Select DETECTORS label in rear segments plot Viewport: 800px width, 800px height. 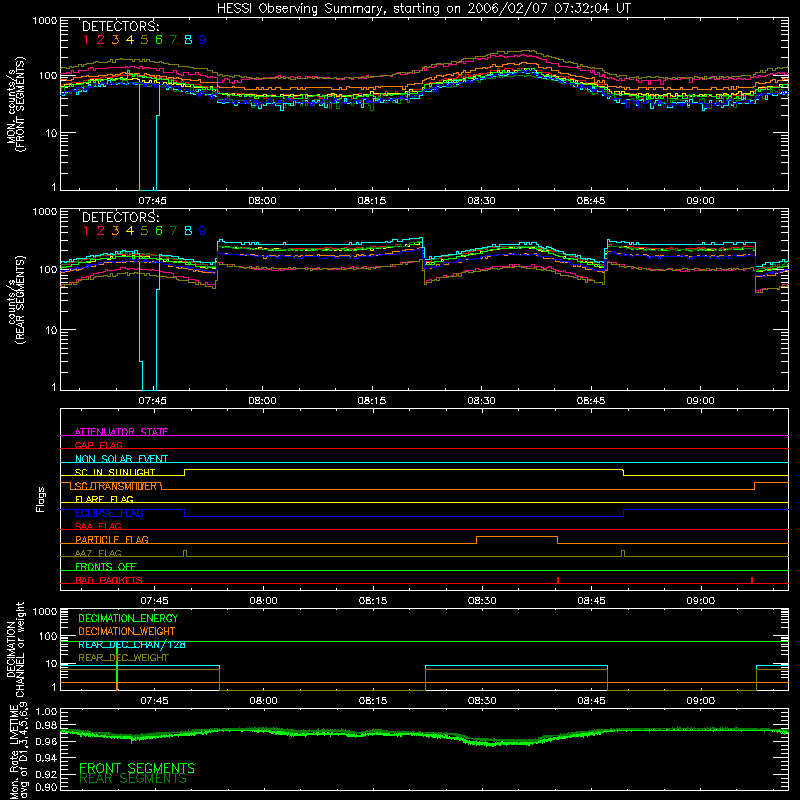(x=120, y=217)
